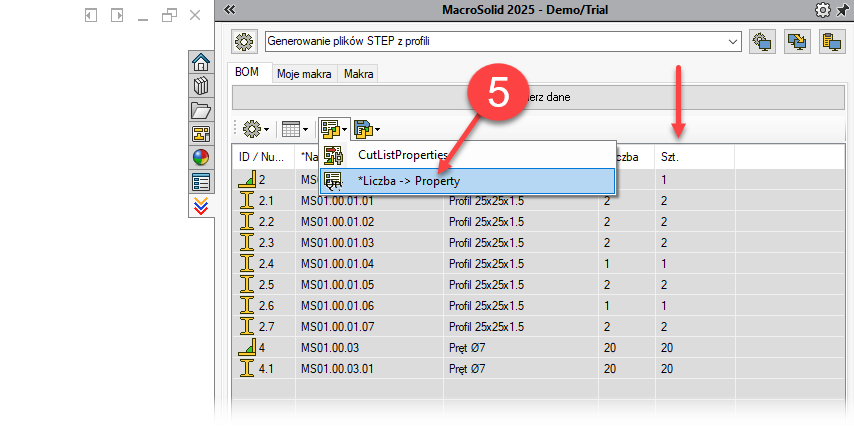Open the Makra tab

click(358, 74)
